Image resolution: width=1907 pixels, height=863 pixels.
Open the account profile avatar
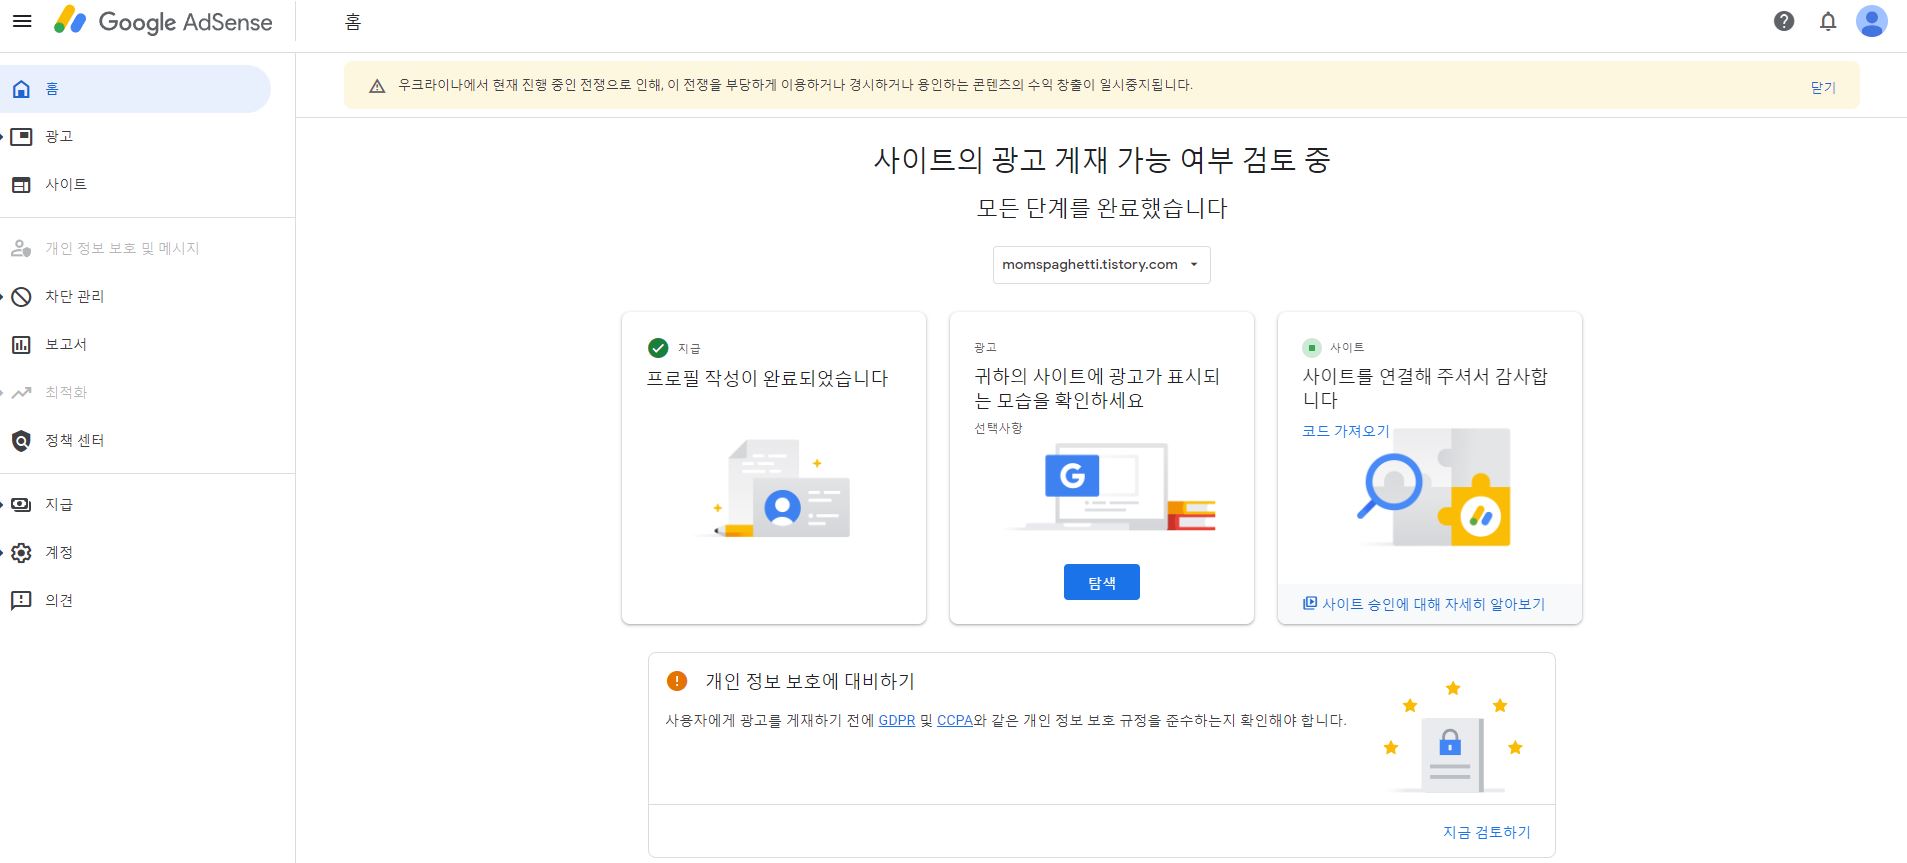point(1871,21)
